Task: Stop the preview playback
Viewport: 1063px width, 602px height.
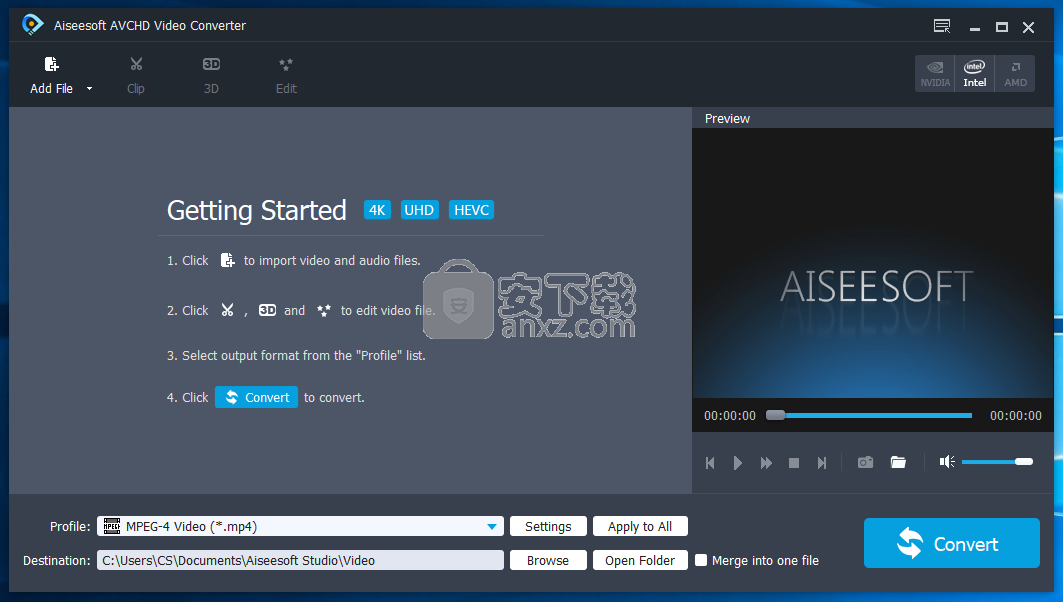Action: [x=794, y=462]
